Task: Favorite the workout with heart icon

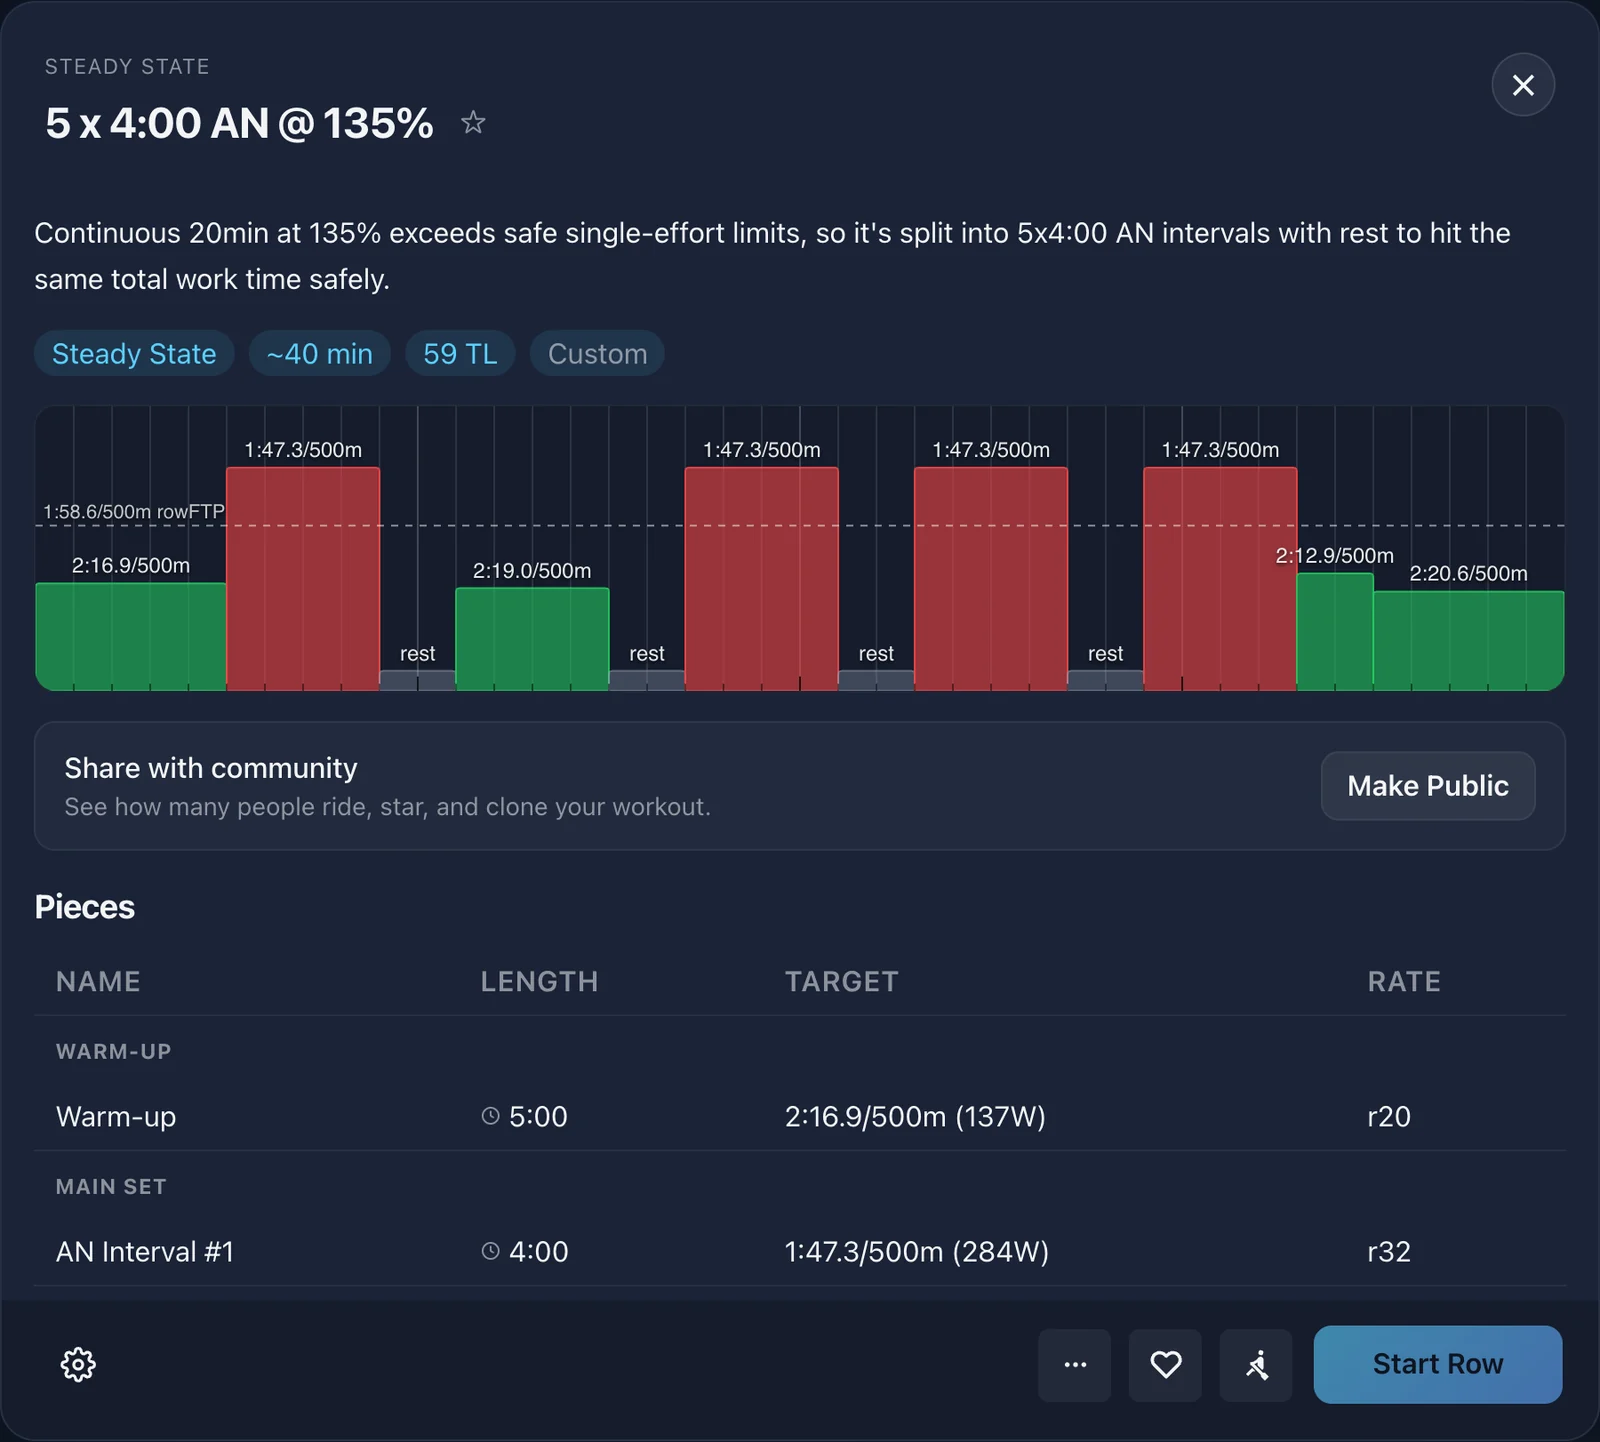Action: click(1165, 1365)
